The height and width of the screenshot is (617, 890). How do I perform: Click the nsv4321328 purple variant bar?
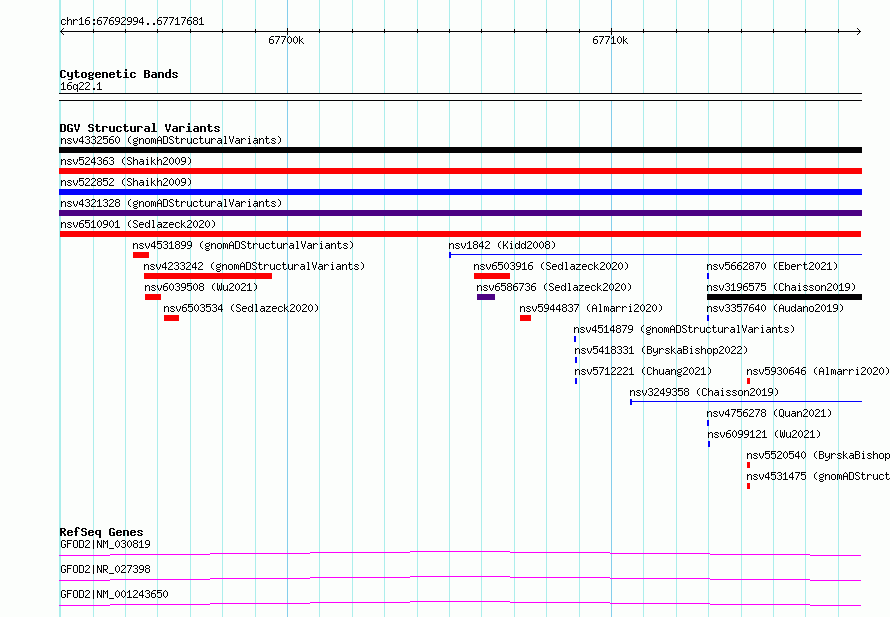coord(460,213)
